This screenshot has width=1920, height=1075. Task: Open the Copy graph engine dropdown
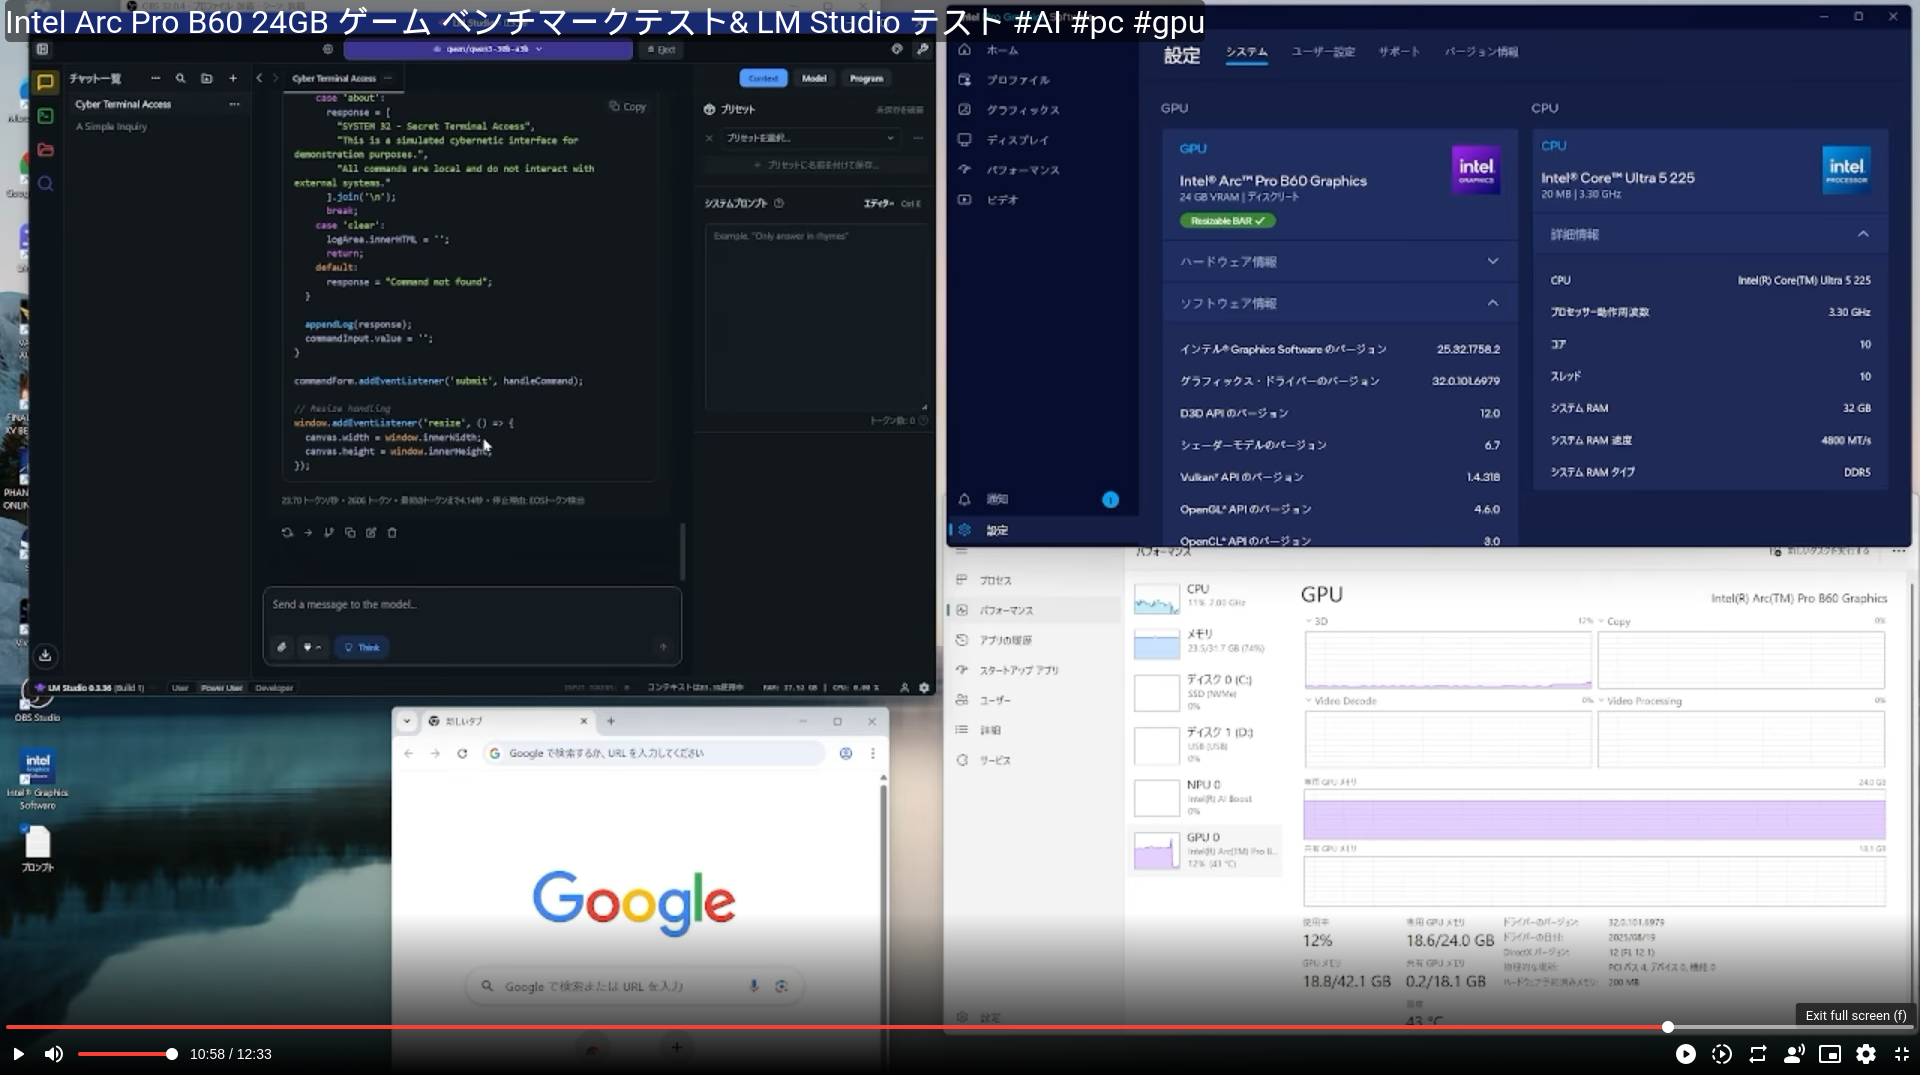pos(1614,621)
